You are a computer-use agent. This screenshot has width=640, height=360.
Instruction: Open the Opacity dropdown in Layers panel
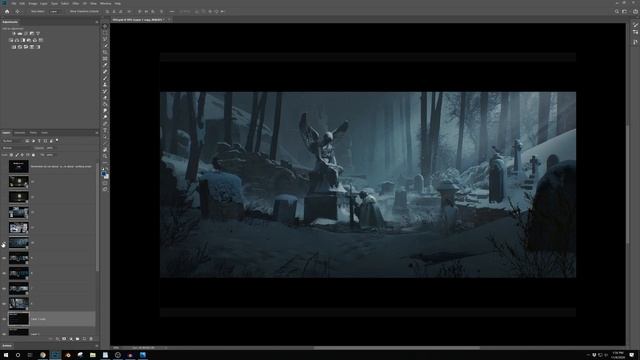50,148
